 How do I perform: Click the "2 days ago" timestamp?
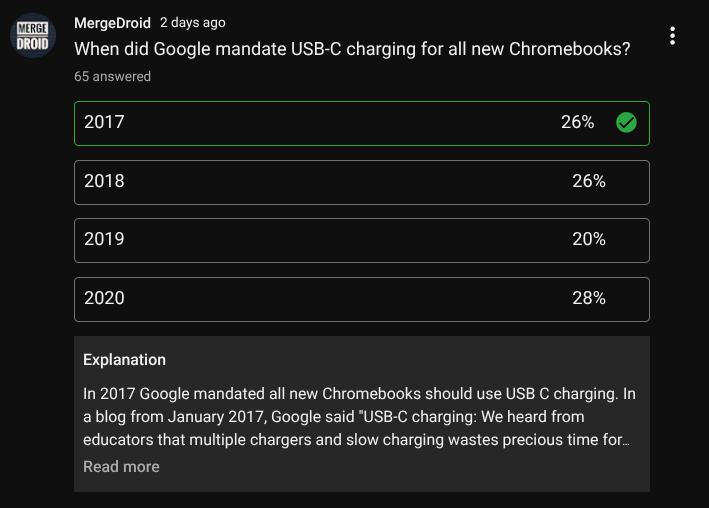pyautogui.click(x=193, y=23)
